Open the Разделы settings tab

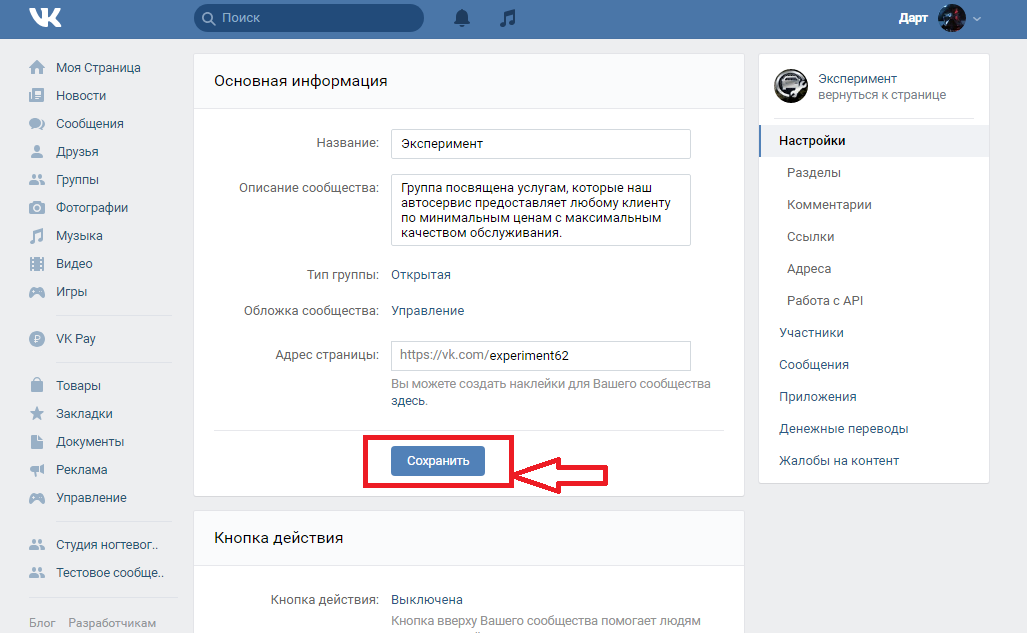813,173
